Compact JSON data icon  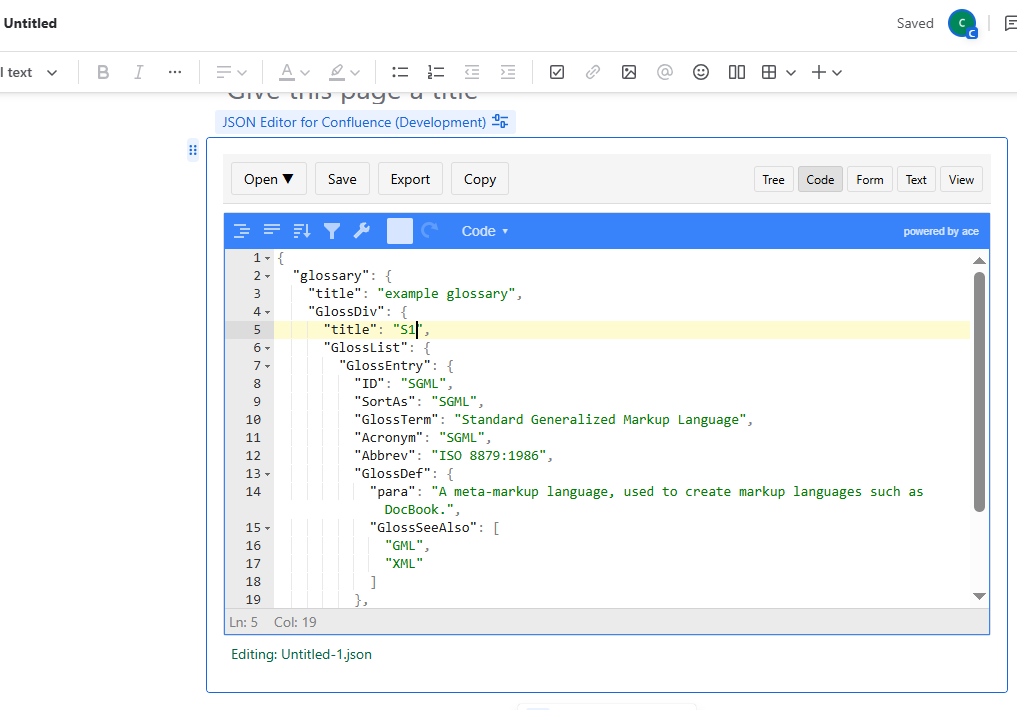272,231
